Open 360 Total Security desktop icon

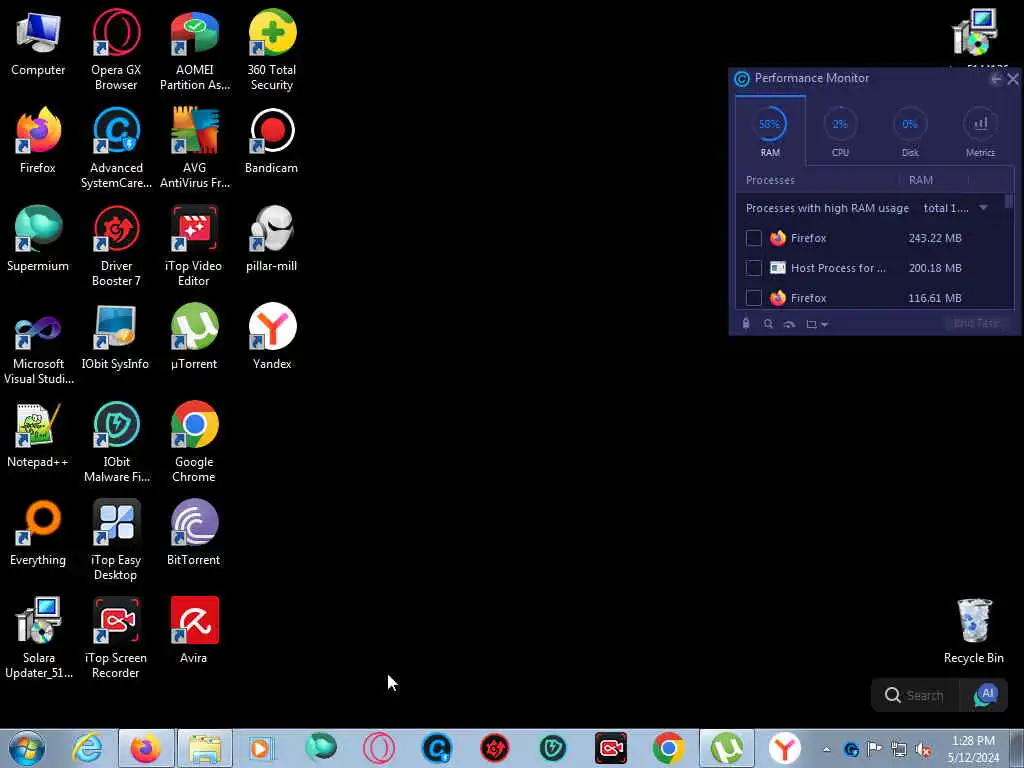click(272, 50)
